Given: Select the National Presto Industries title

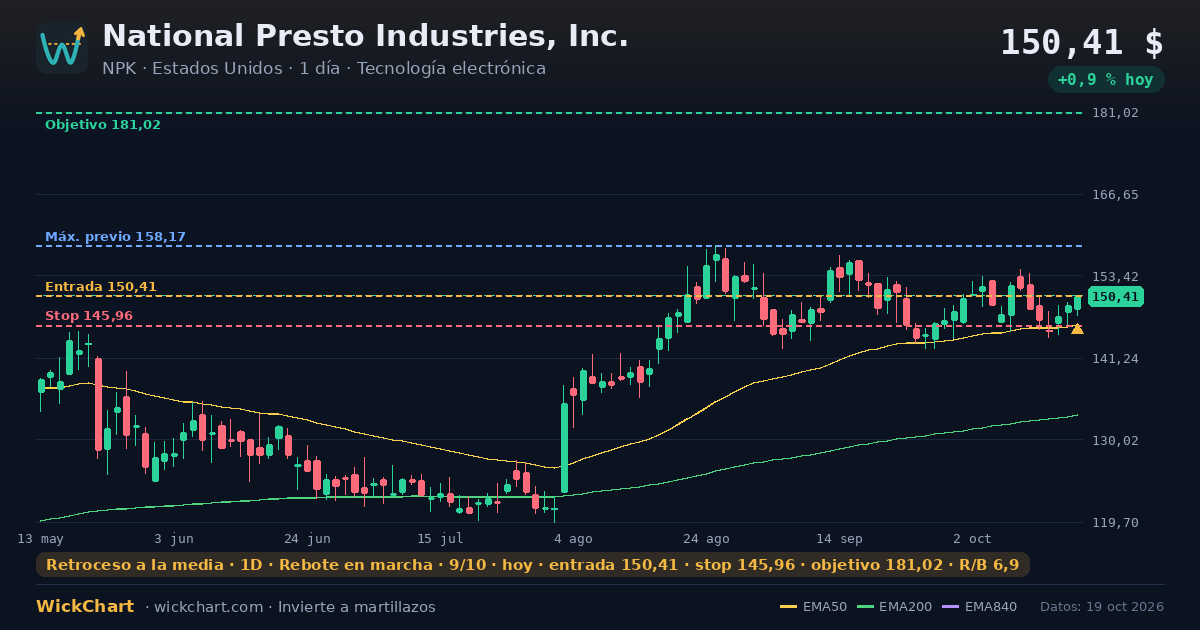Looking at the screenshot, I should (x=365, y=36).
